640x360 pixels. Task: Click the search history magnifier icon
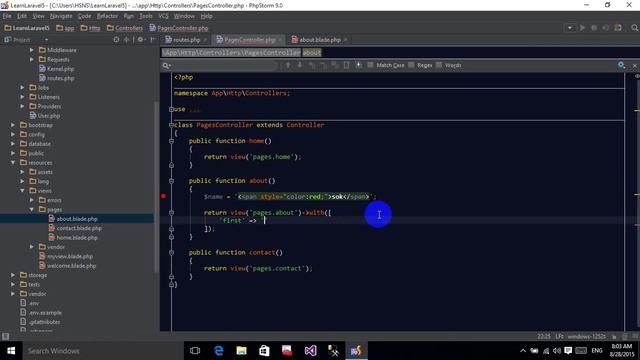(166, 65)
